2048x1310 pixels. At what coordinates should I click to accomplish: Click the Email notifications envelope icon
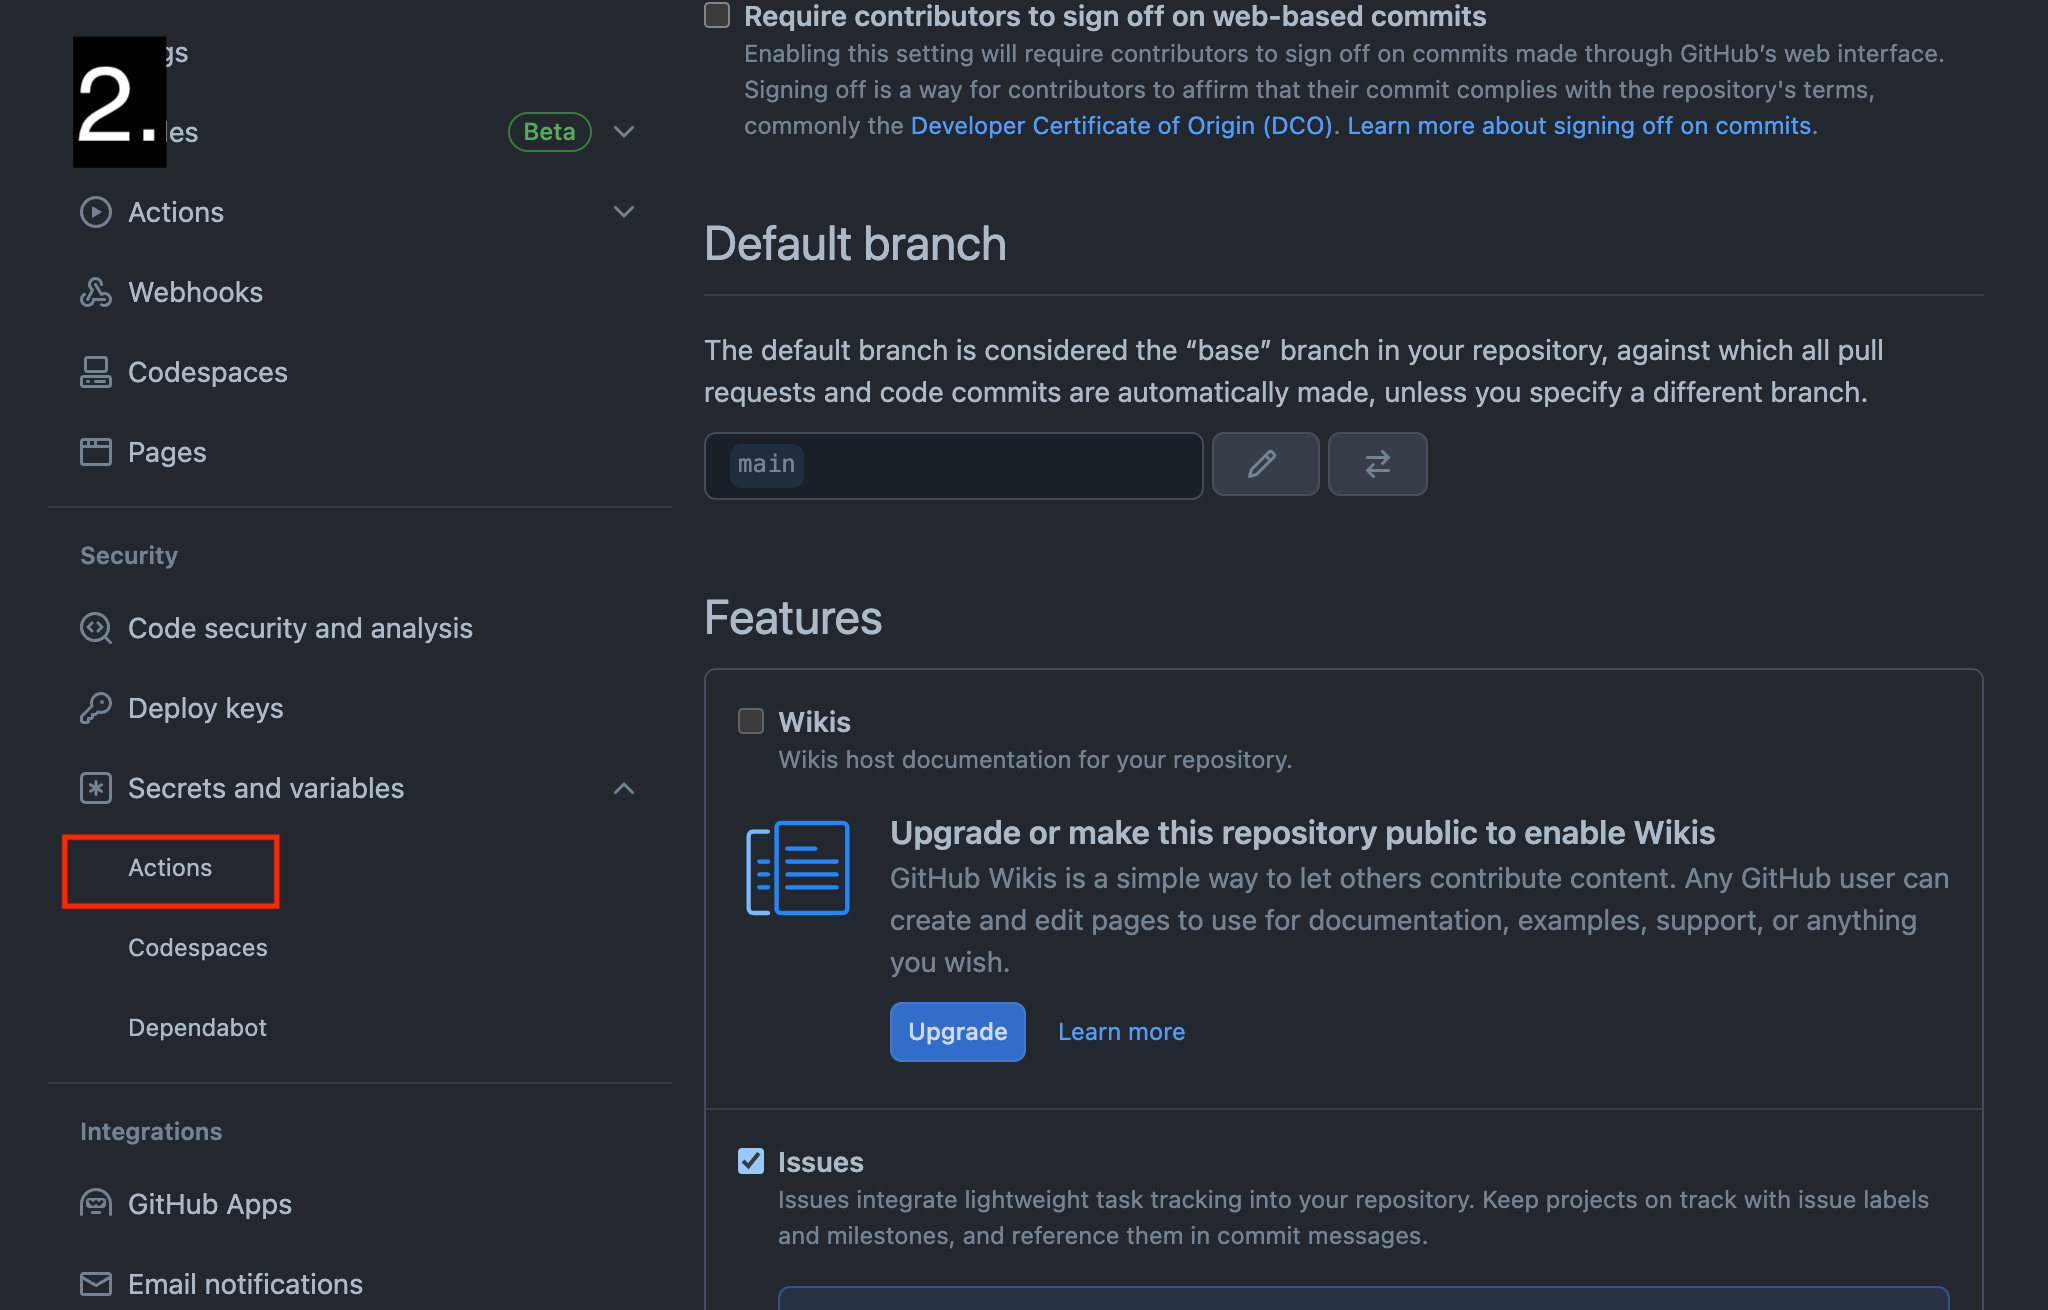[x=96, y=1283]
